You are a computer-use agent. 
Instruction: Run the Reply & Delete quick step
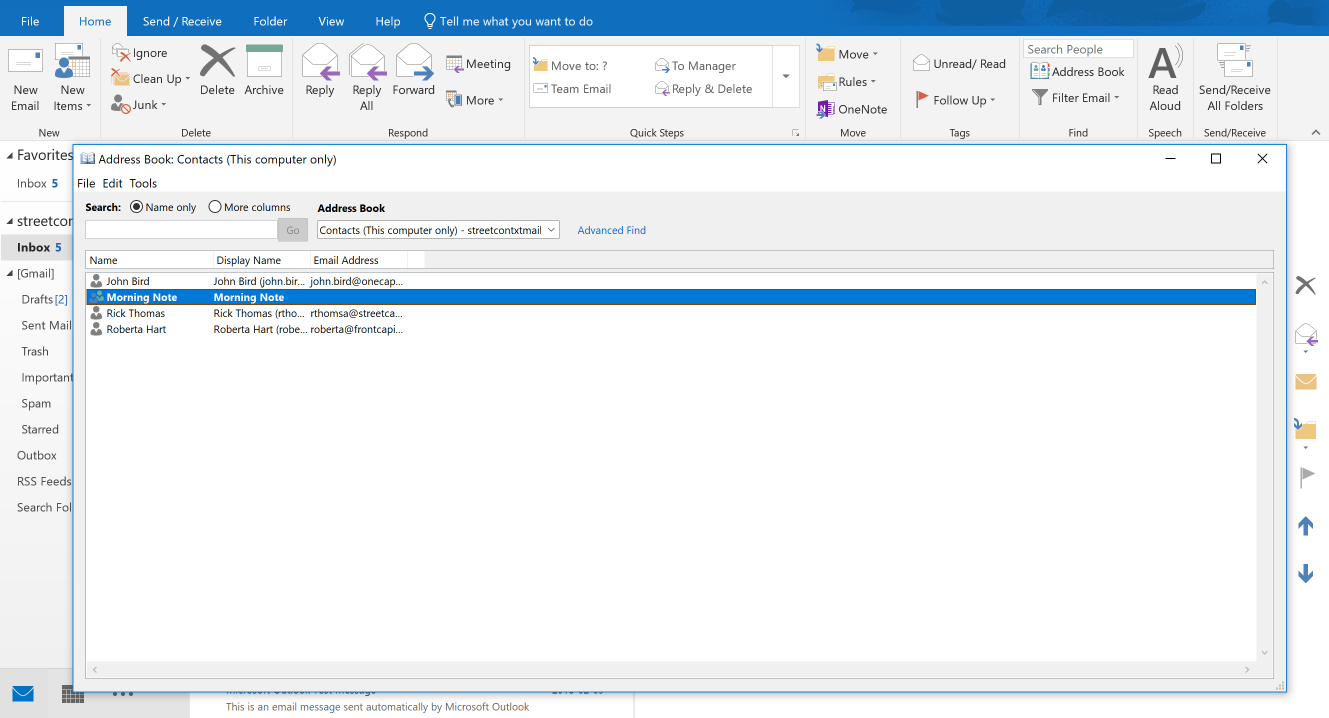pyautogui.click(x=704, y=89)
